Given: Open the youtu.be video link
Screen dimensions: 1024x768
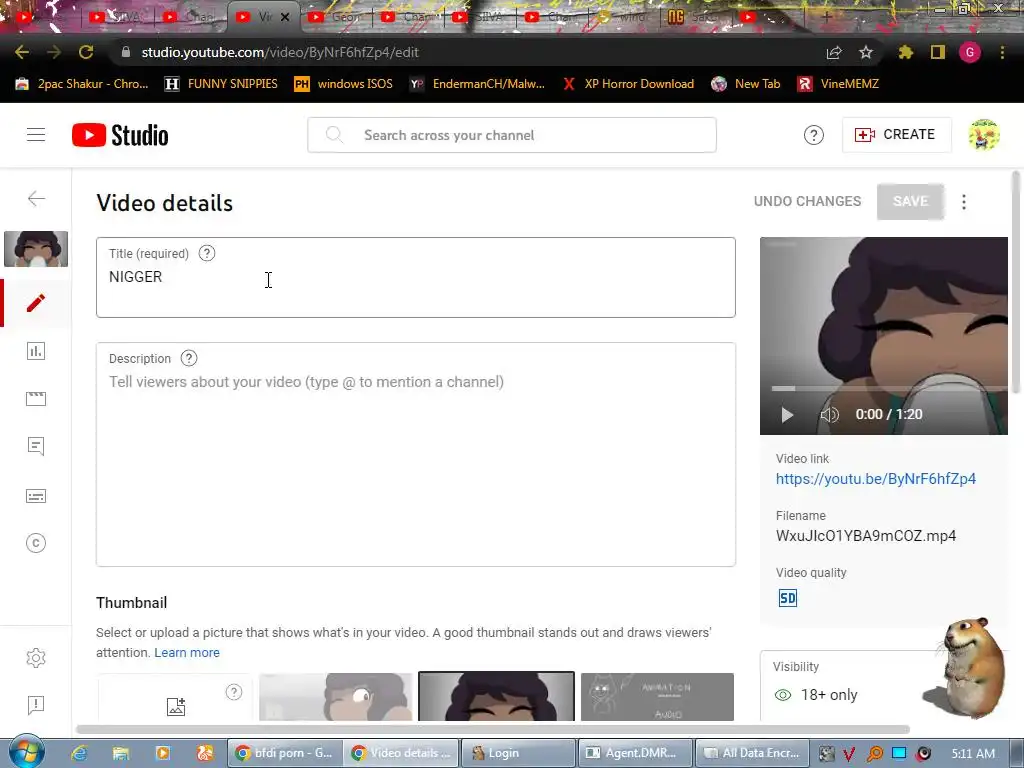Looking at the screenshot, I should click(876, 479).
